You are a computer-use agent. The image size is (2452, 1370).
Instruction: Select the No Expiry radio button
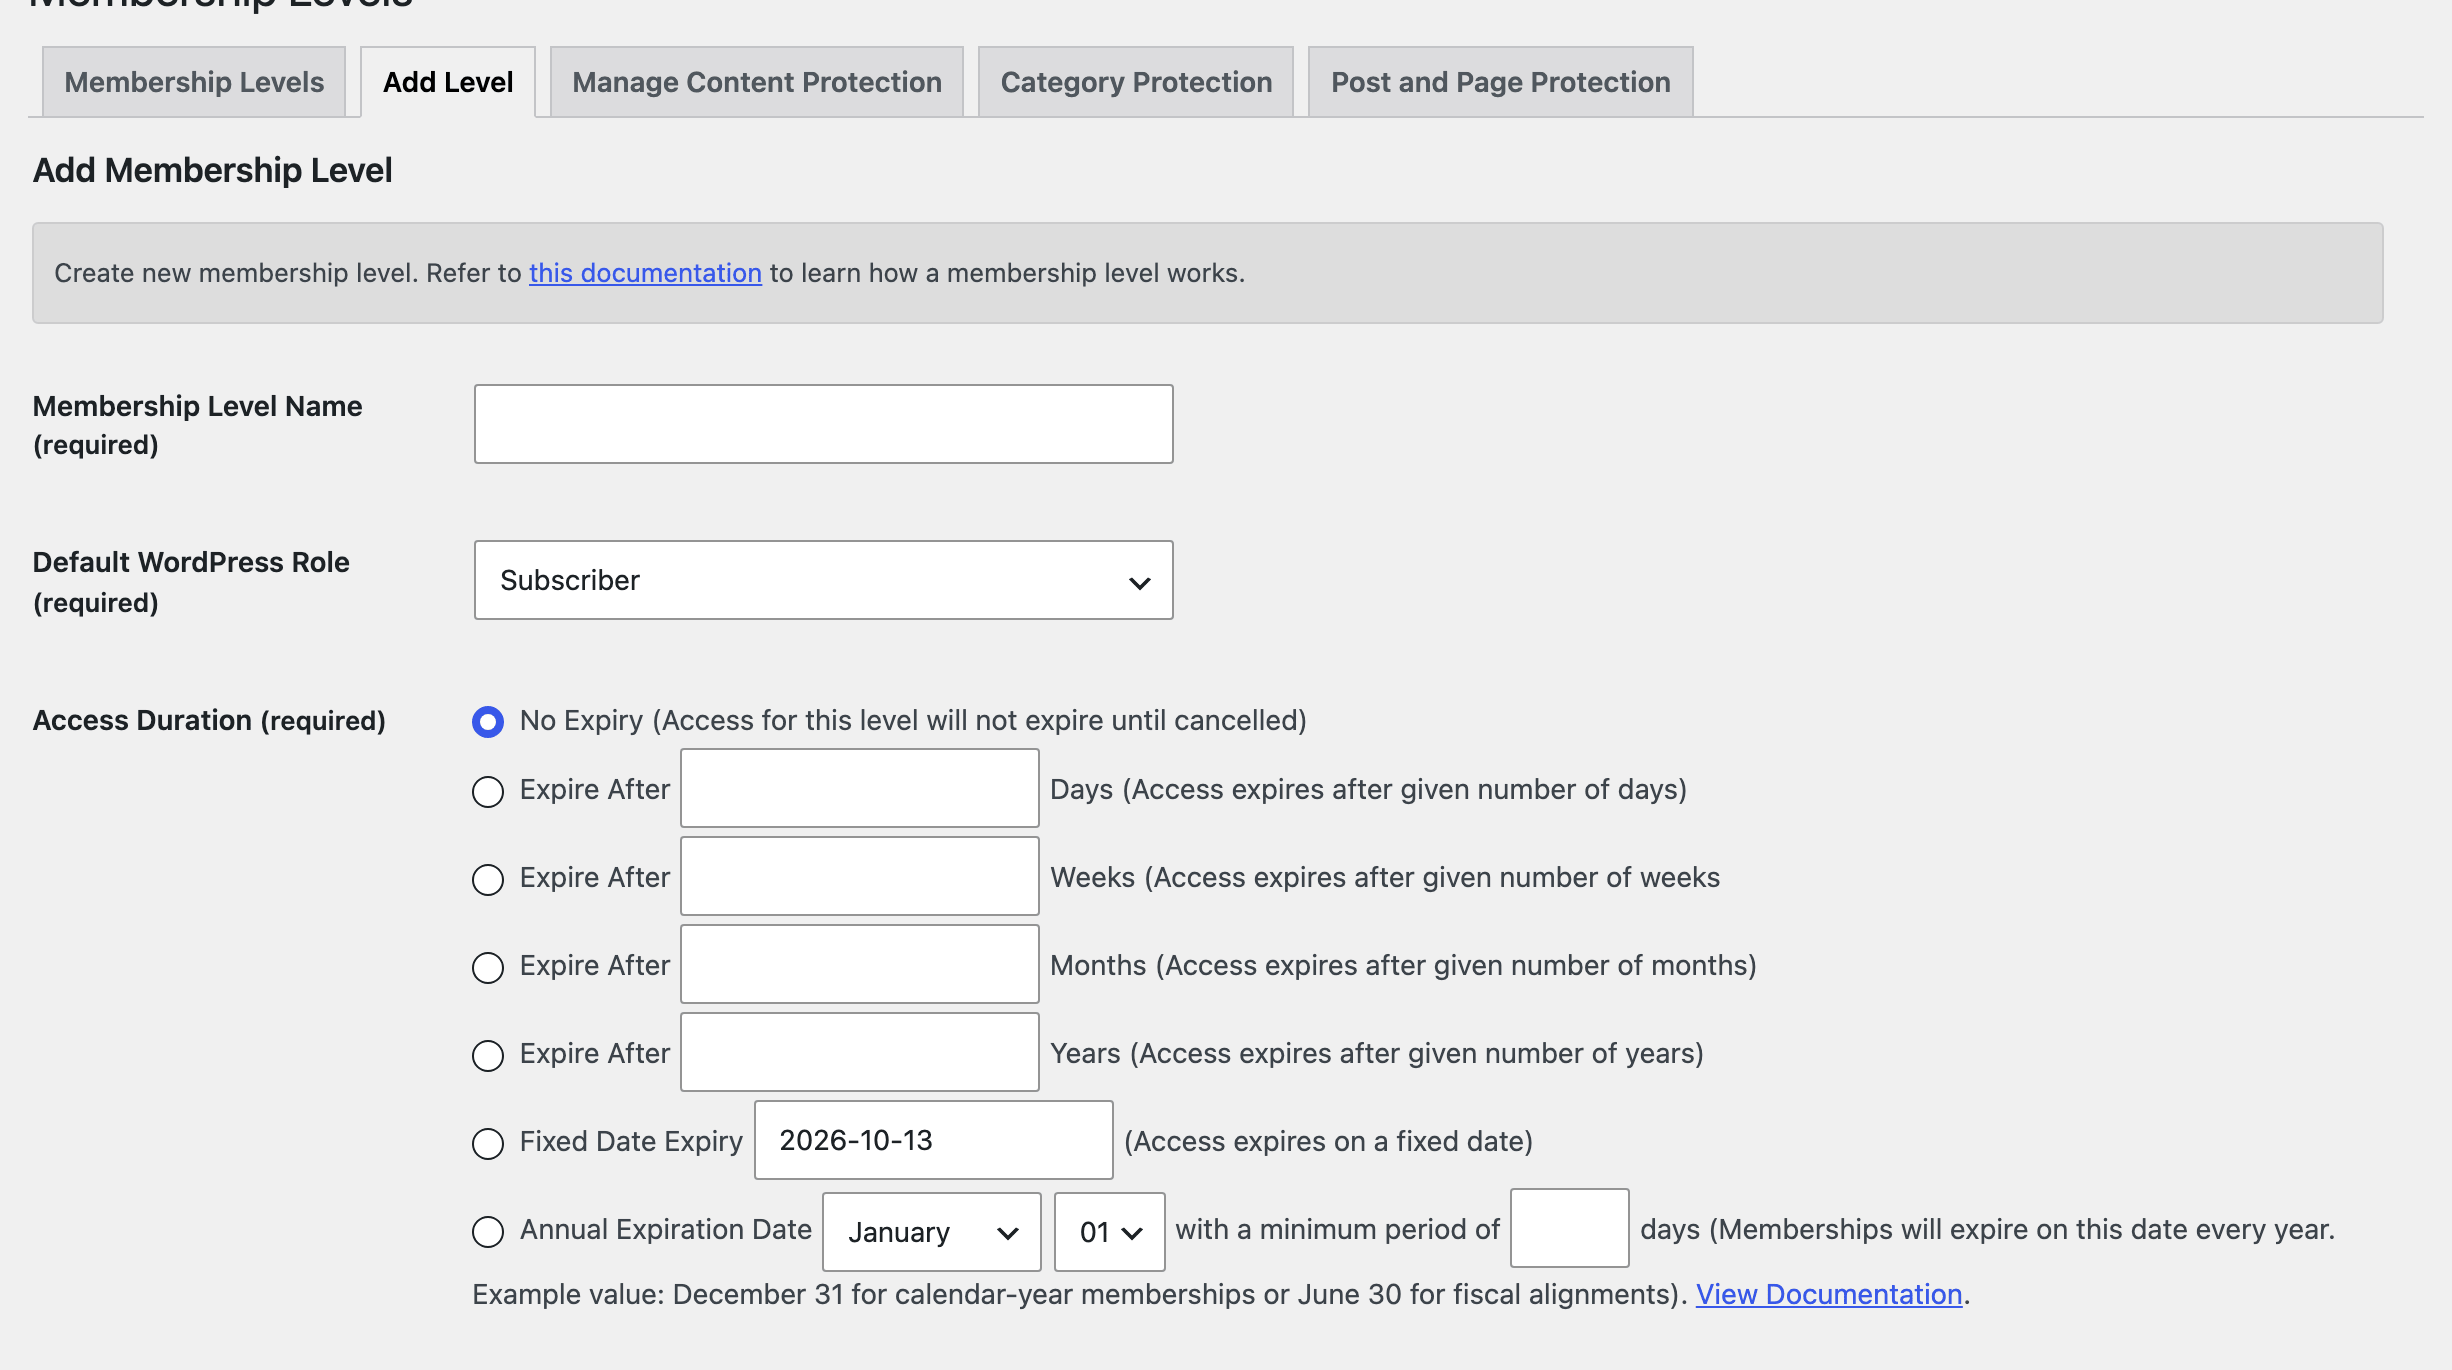tap(488, 721)
